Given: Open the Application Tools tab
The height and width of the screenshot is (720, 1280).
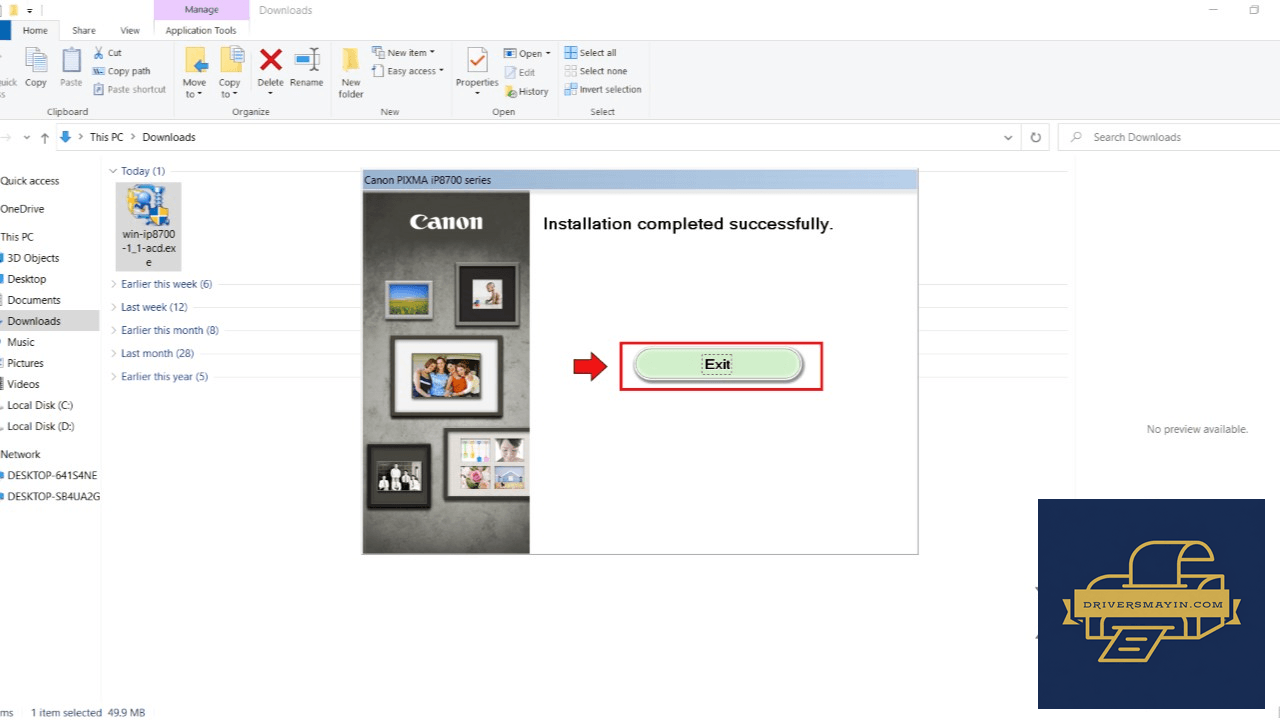Looking at the screenshot, I should pos(201,31).
